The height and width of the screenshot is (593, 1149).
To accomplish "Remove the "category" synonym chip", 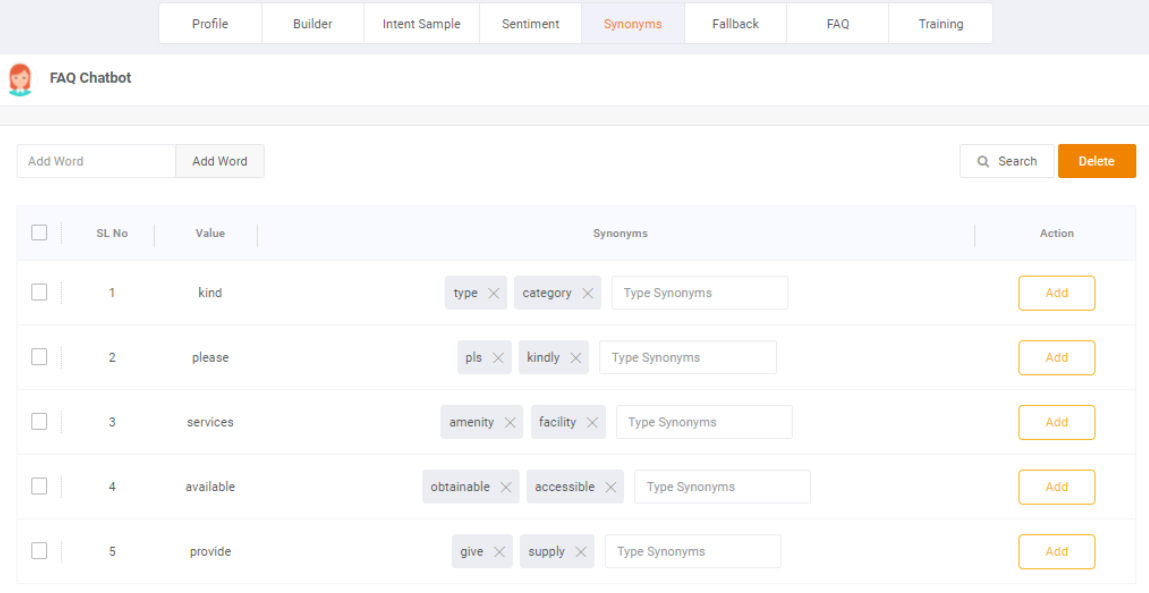I will coord(586,292).
